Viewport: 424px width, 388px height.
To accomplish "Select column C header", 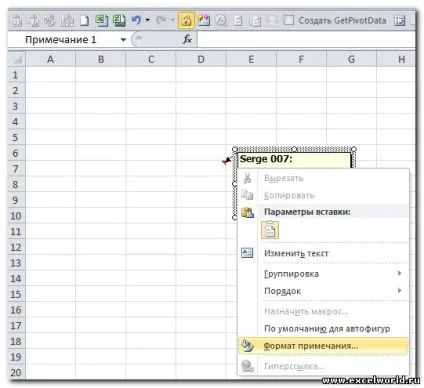I will (151, 59).
